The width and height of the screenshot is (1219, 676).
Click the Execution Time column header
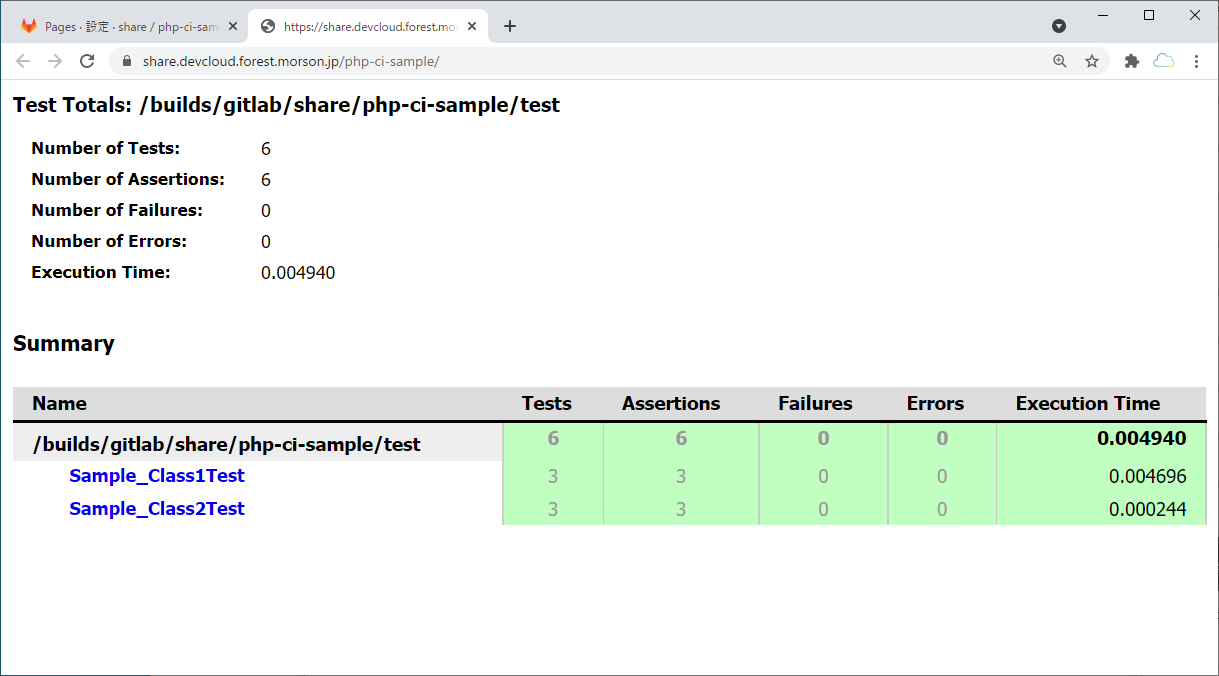(1088, 404)
